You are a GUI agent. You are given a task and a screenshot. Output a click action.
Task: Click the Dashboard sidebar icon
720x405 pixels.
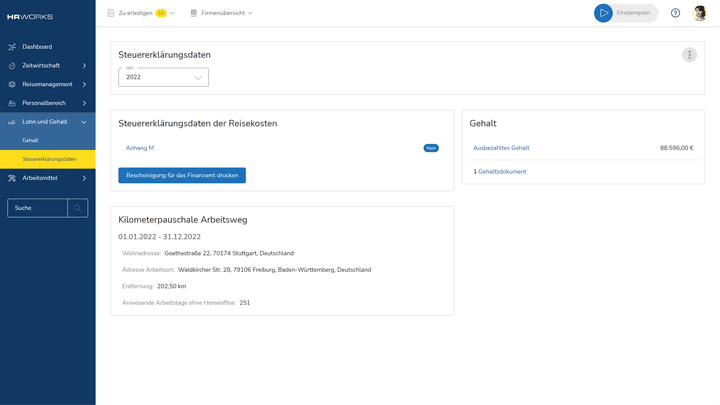point(12,47)
